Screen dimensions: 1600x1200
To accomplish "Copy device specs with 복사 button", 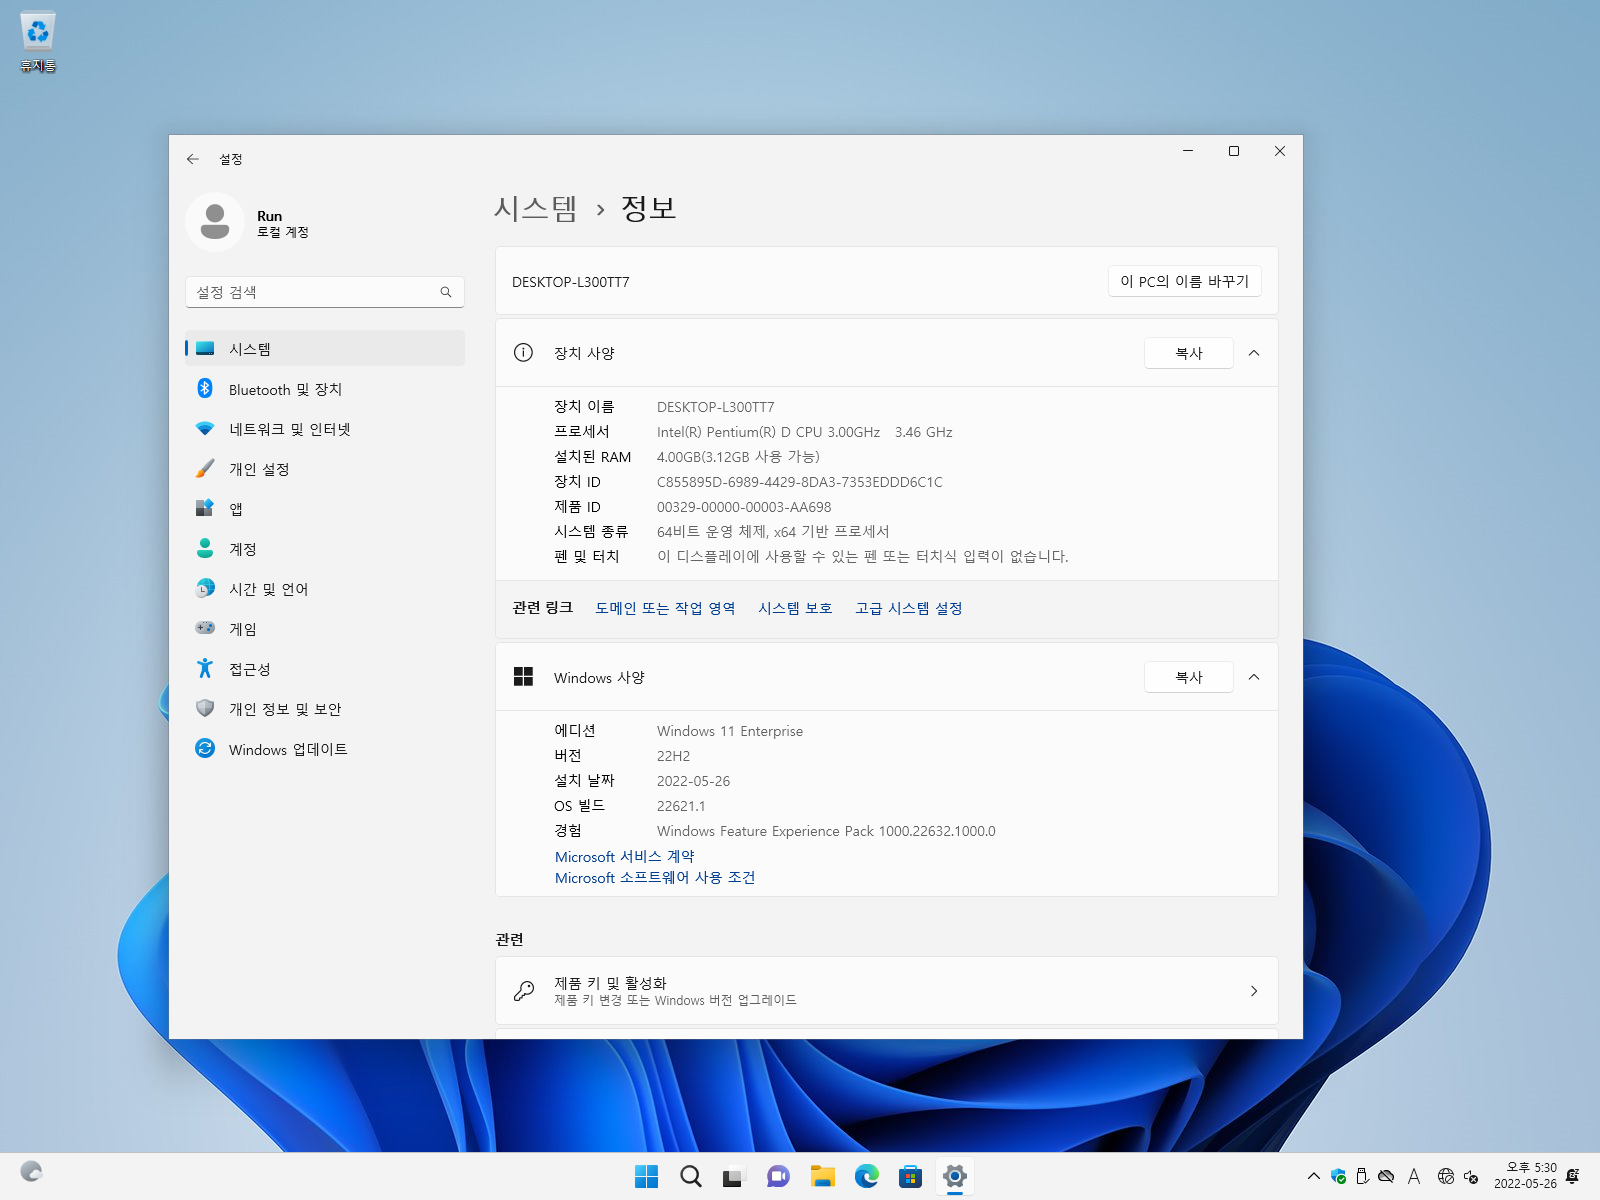I will (x=1189, y=353).
